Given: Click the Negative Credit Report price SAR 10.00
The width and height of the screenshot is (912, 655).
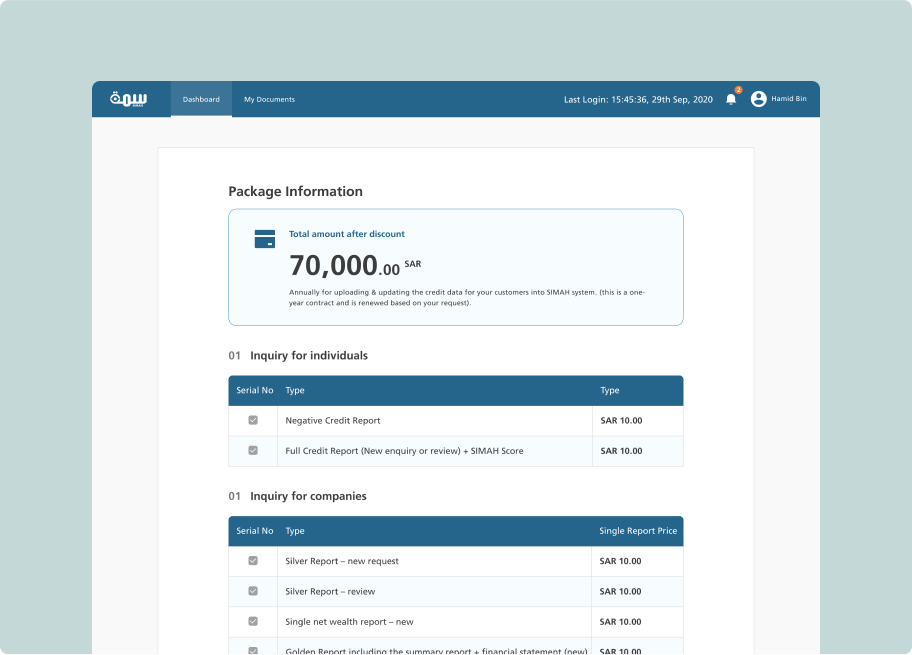Looking at the screenshot, I should pos(621,421).
